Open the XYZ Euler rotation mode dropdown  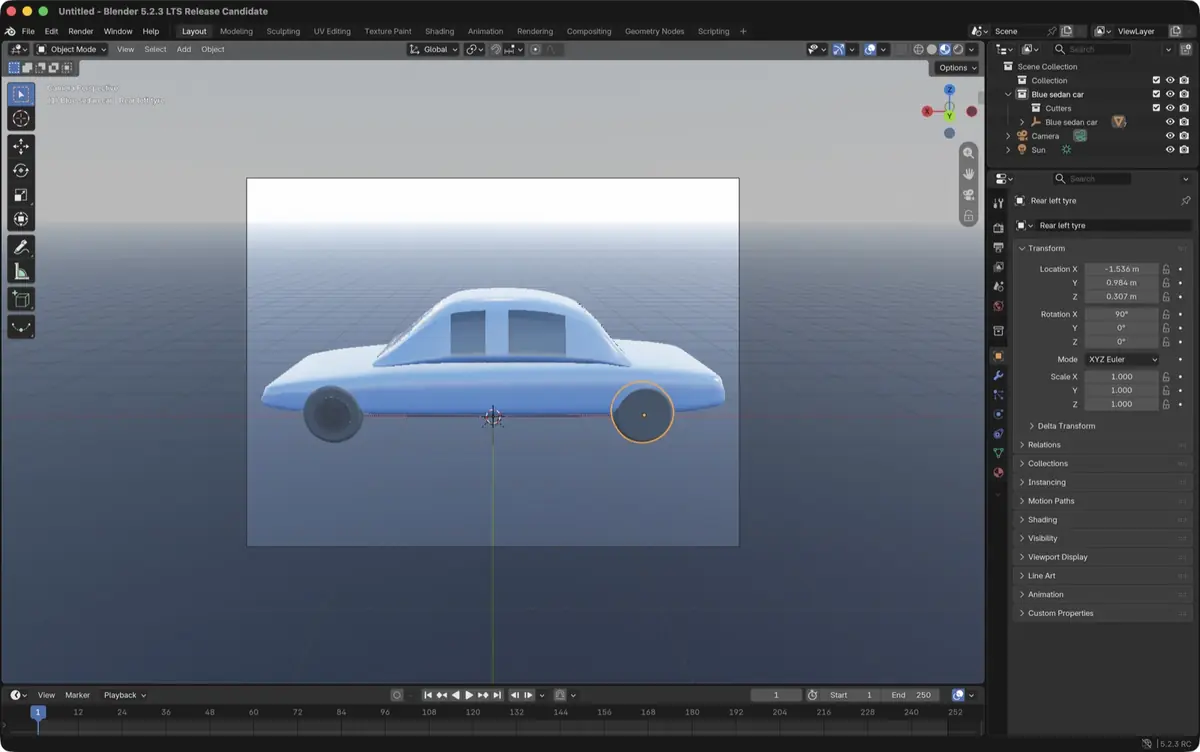(x=1122, y=359)
